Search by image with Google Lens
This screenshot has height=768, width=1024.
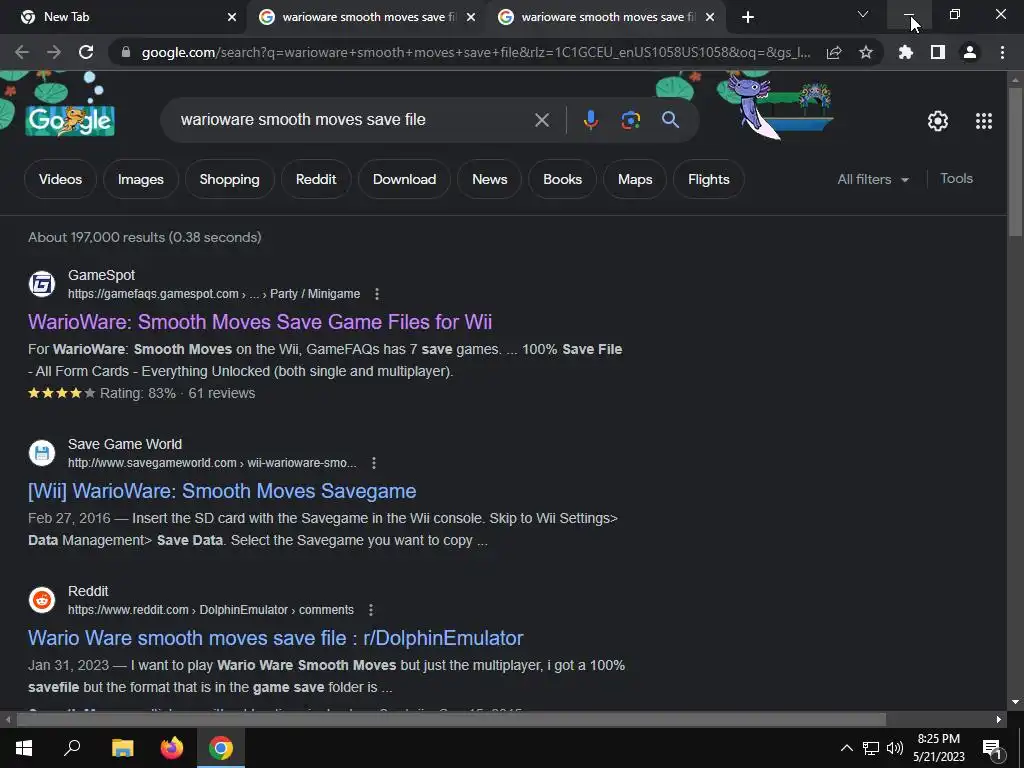(x=631, y=120)
